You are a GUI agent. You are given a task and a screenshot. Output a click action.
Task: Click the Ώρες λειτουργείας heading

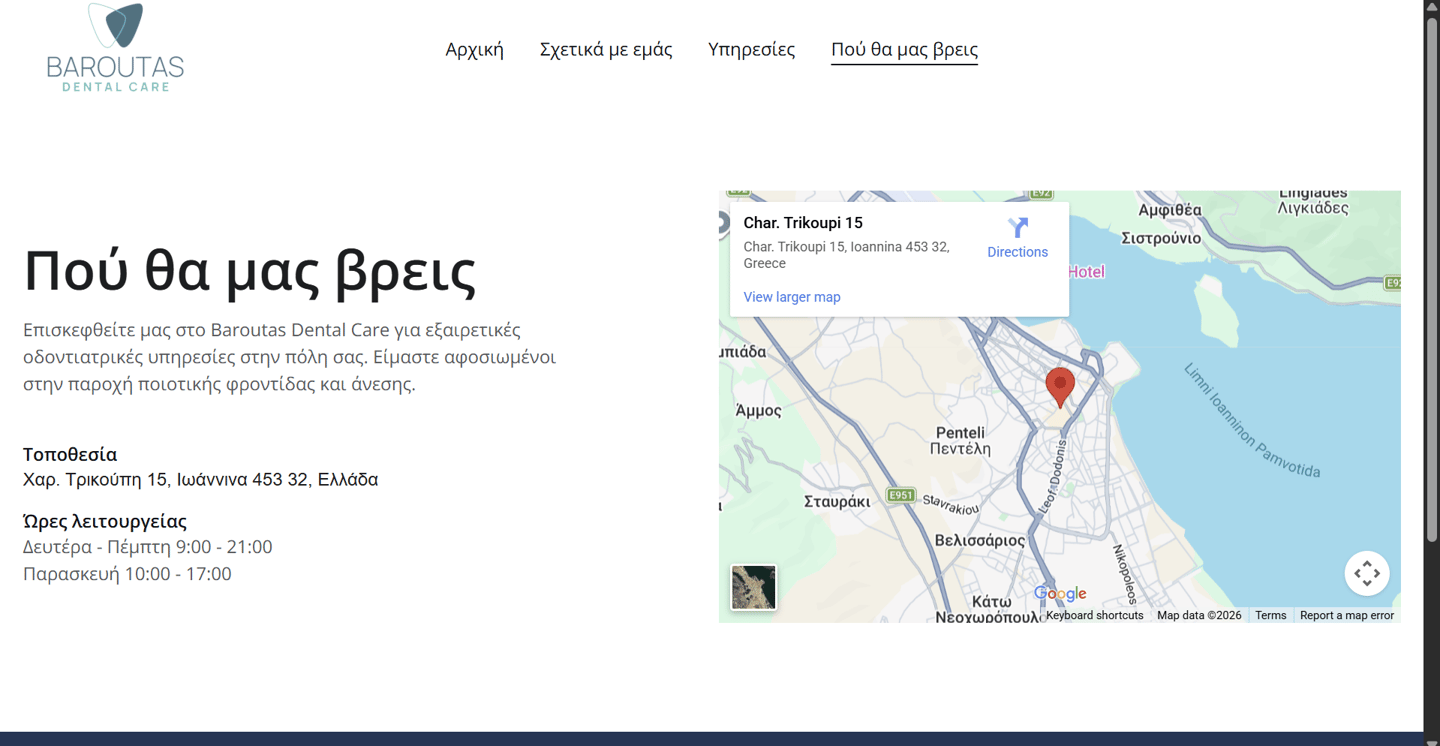[105, 521]
